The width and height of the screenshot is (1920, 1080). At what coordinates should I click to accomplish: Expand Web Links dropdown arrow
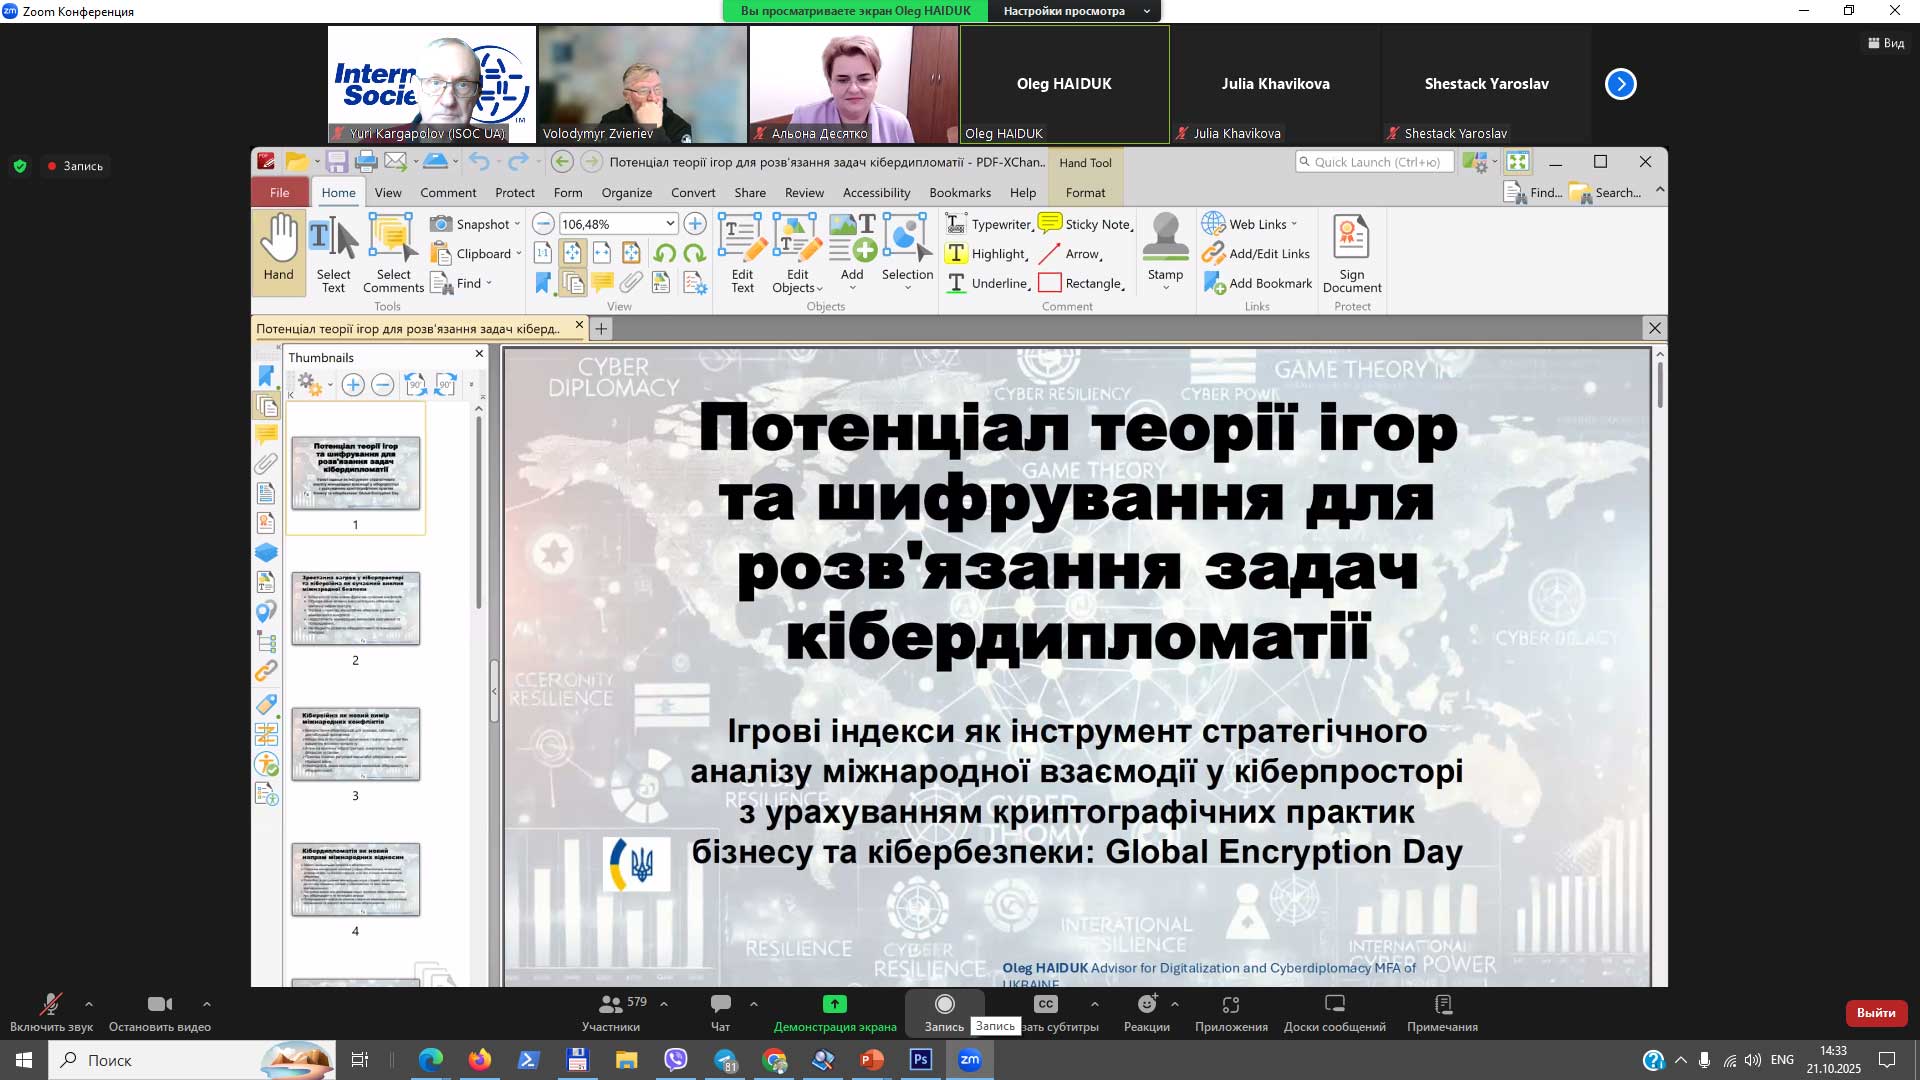click(x=1294, y=224)
